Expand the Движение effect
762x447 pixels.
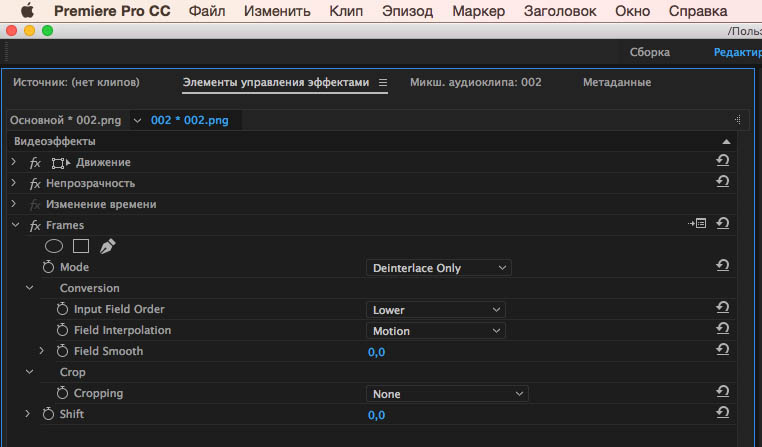point(14,162)
